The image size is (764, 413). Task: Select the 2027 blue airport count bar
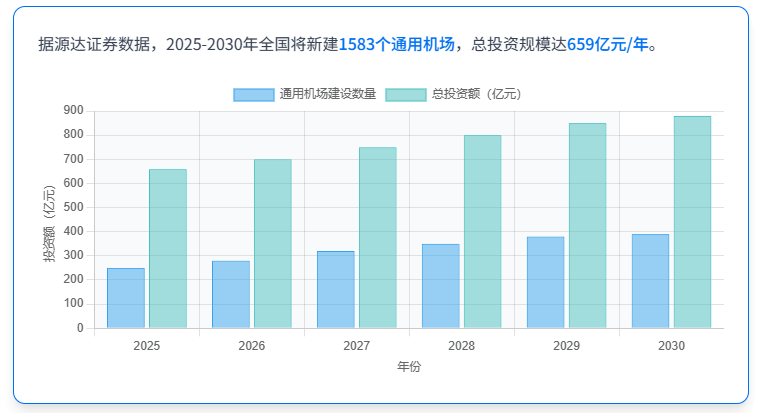336,290
